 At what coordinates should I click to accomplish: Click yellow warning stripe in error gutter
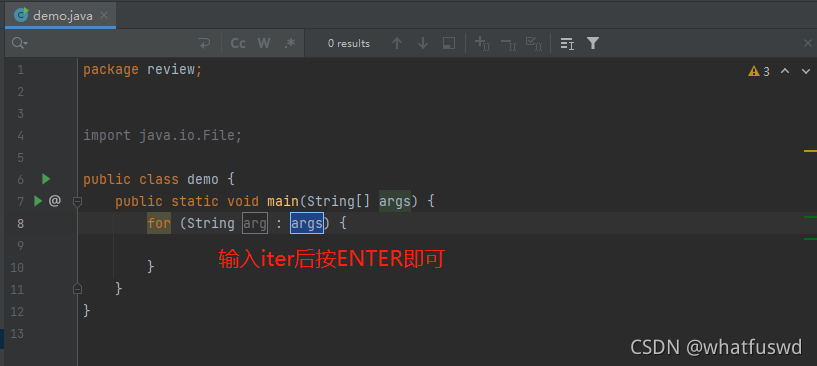[x=810, y=151]
